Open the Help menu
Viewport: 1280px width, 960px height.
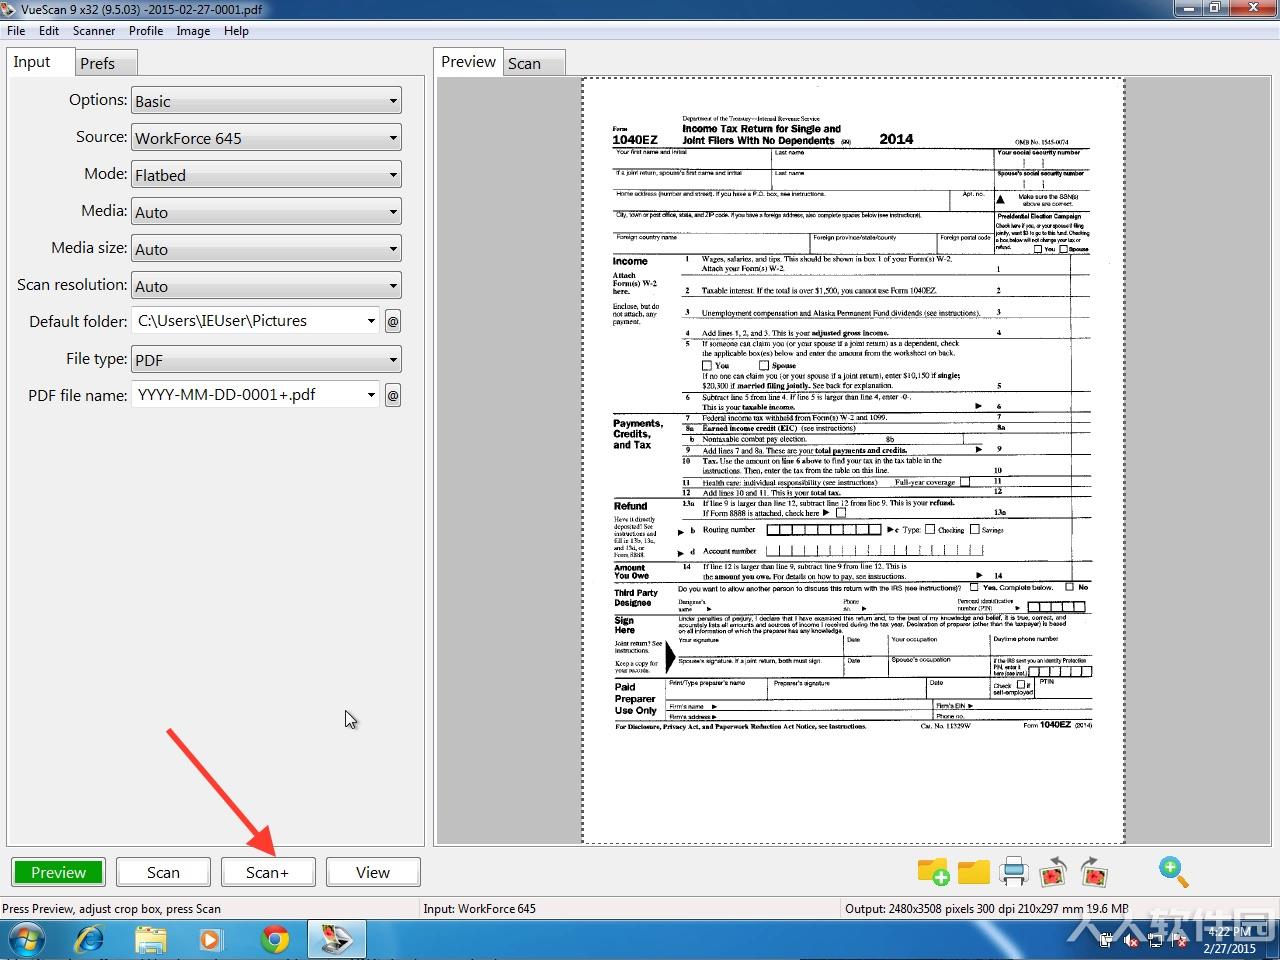pyautogui.click(x=237, y=31)
